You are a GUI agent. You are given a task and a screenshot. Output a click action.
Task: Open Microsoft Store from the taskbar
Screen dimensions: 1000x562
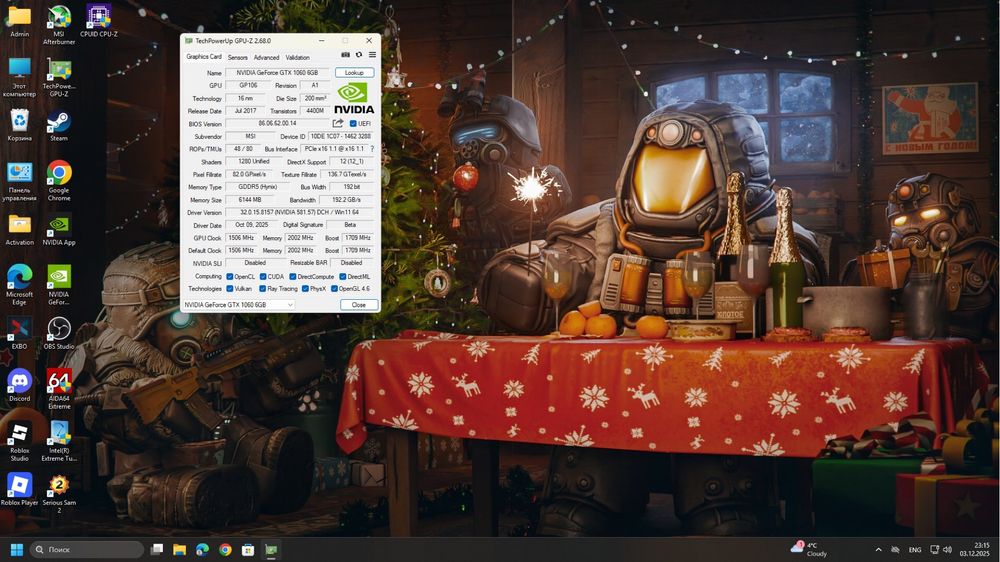click(x=248, y=549)
